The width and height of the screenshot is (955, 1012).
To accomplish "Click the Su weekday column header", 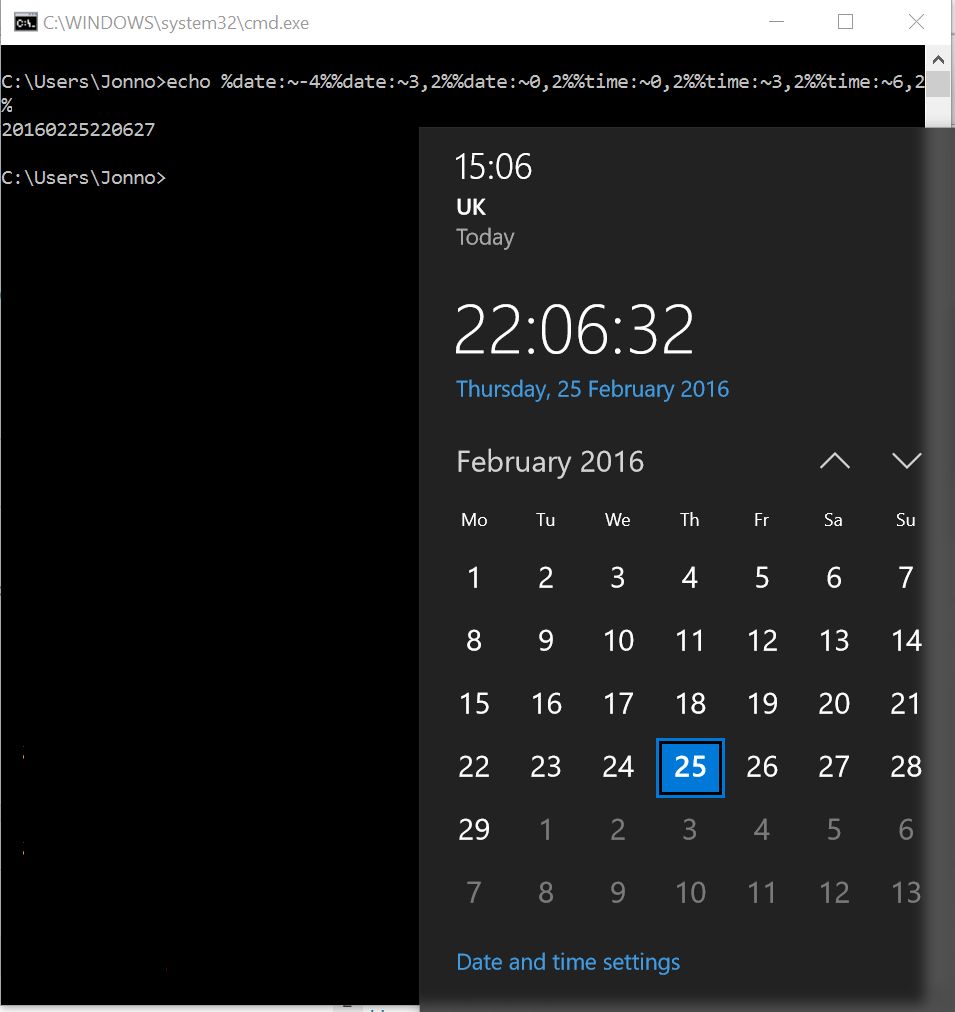I will 905,520.
